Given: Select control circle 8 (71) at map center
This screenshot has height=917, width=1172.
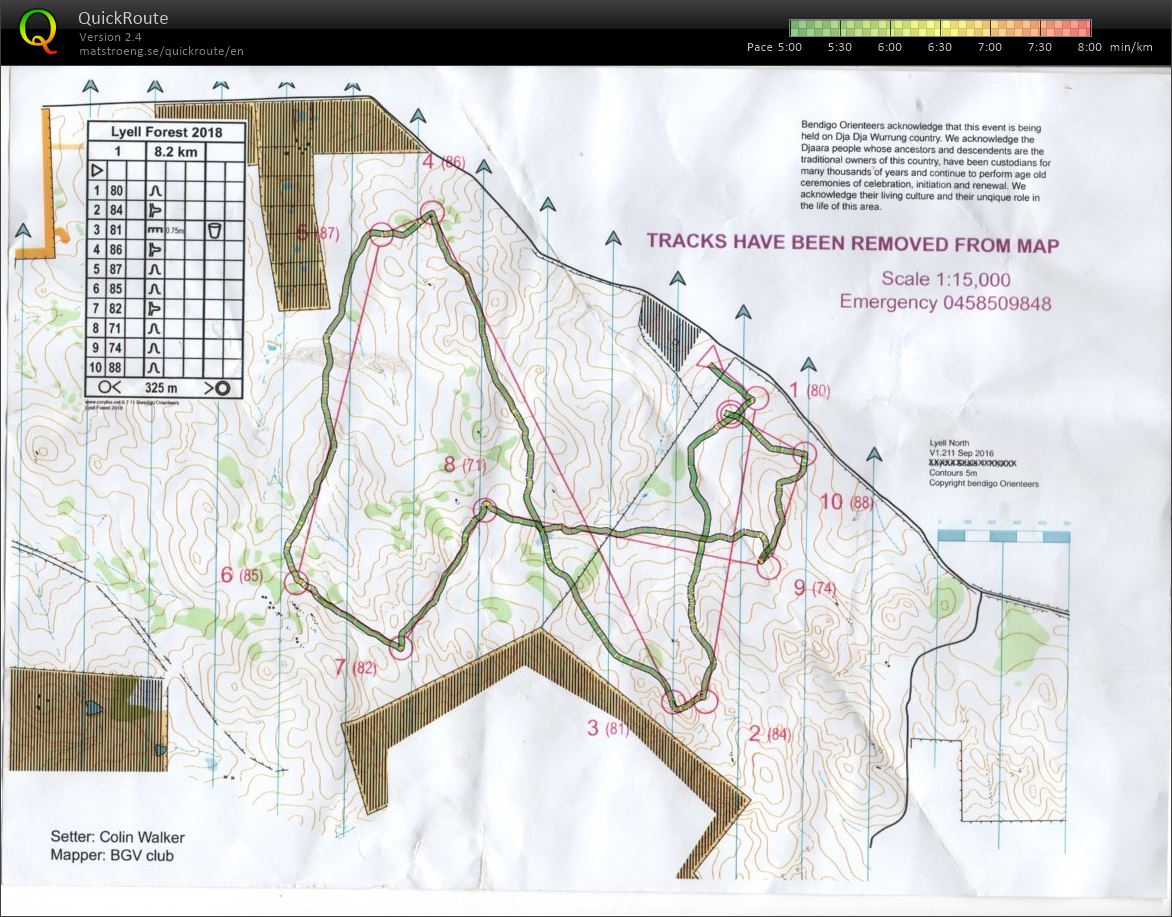Looking at the screenshot, I should point(485,508).
